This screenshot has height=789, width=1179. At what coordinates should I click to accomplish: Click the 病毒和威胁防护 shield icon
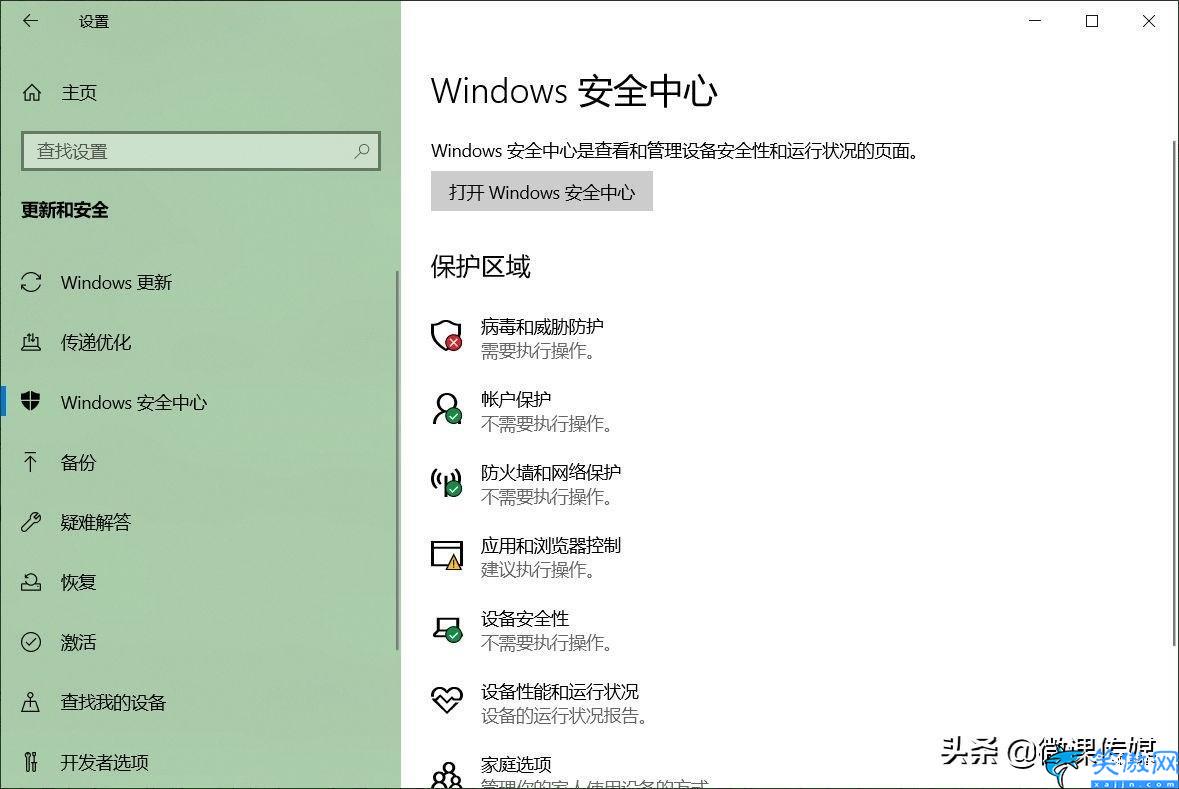(446, 335)
